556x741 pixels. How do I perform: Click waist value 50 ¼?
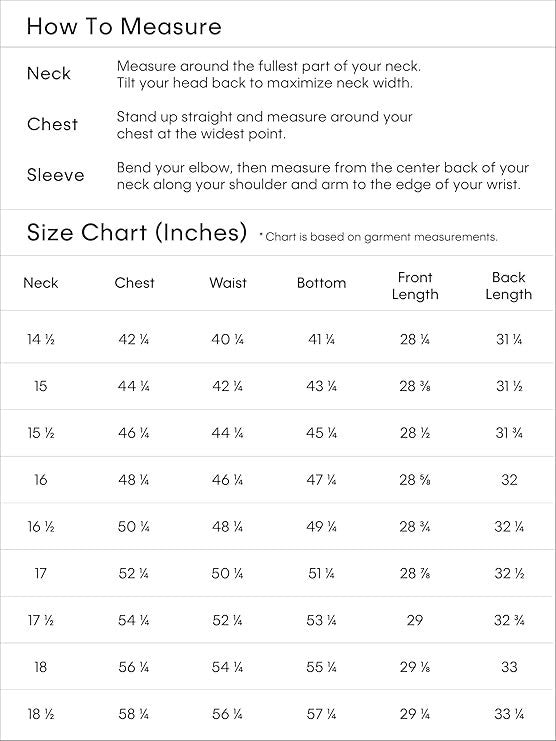[227, 573]
